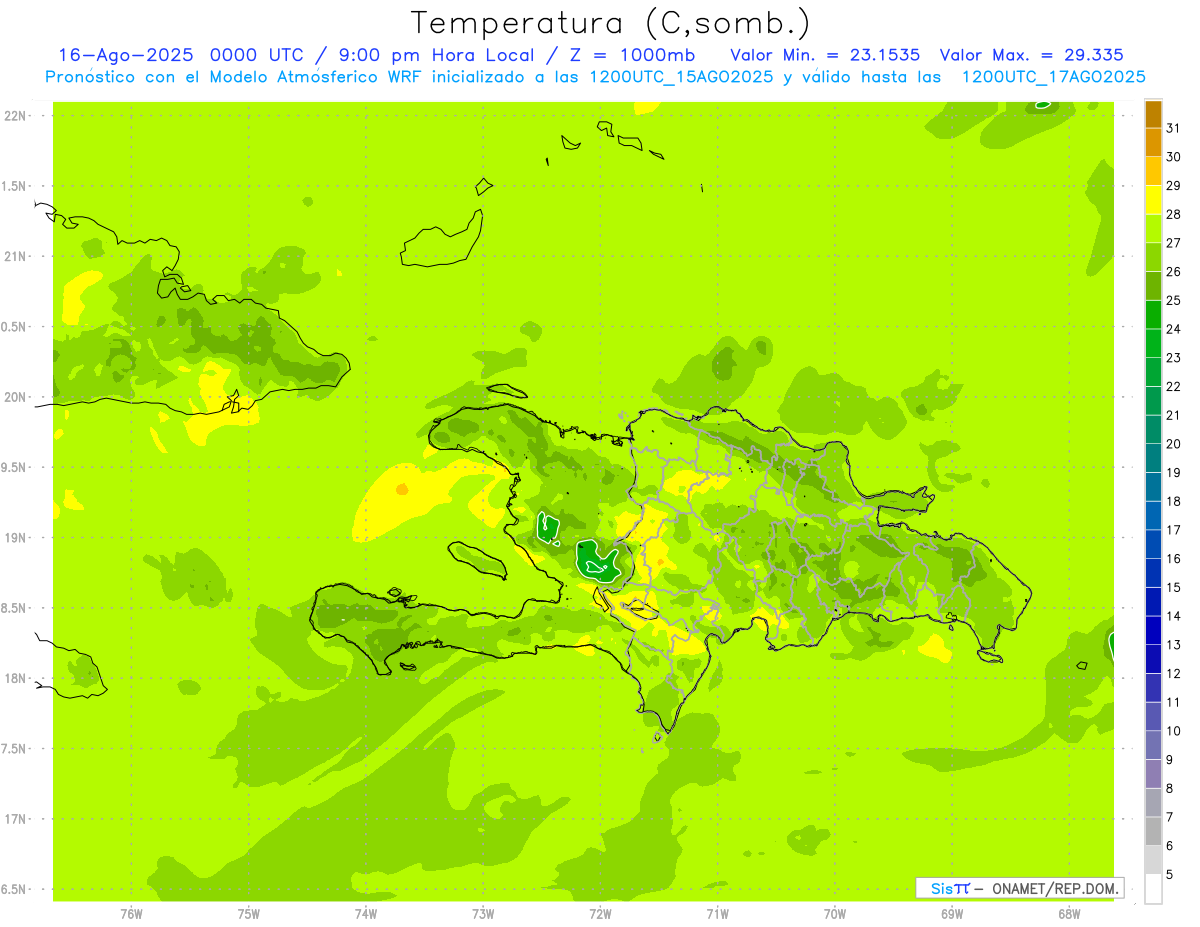1200x927 pixels.
Task: Click the legend value '23'
Action: click(x=1174, y=358)
